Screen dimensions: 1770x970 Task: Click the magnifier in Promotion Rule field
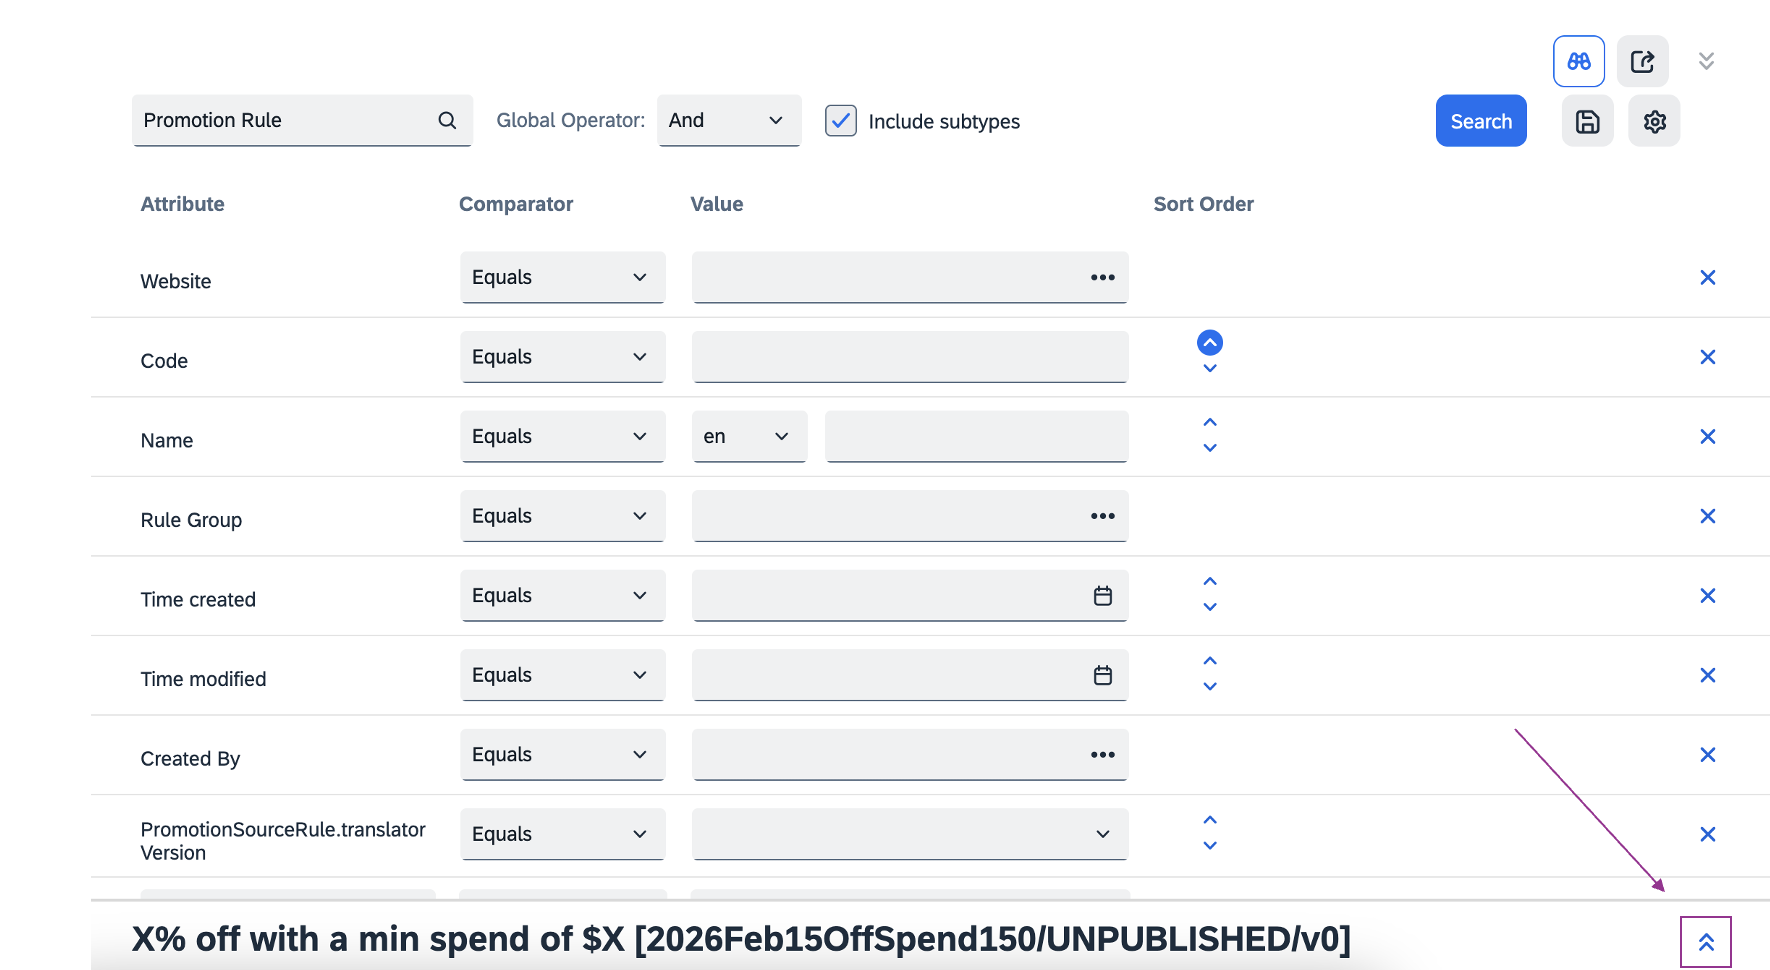(x=447, y=121)
